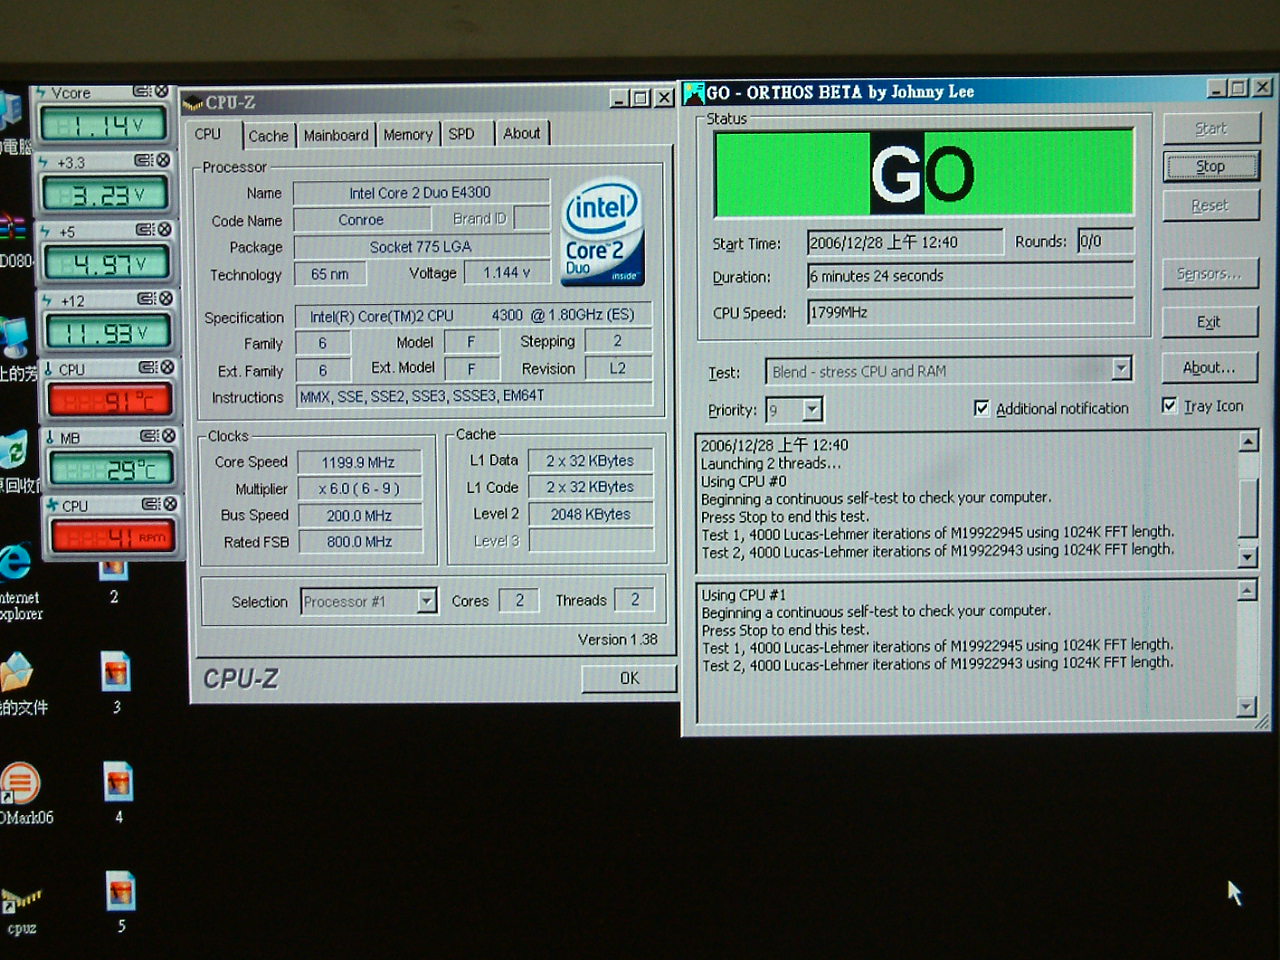Click the CPU-Z title bar icon
The image size is (1280, 960).
pos(193,102)
